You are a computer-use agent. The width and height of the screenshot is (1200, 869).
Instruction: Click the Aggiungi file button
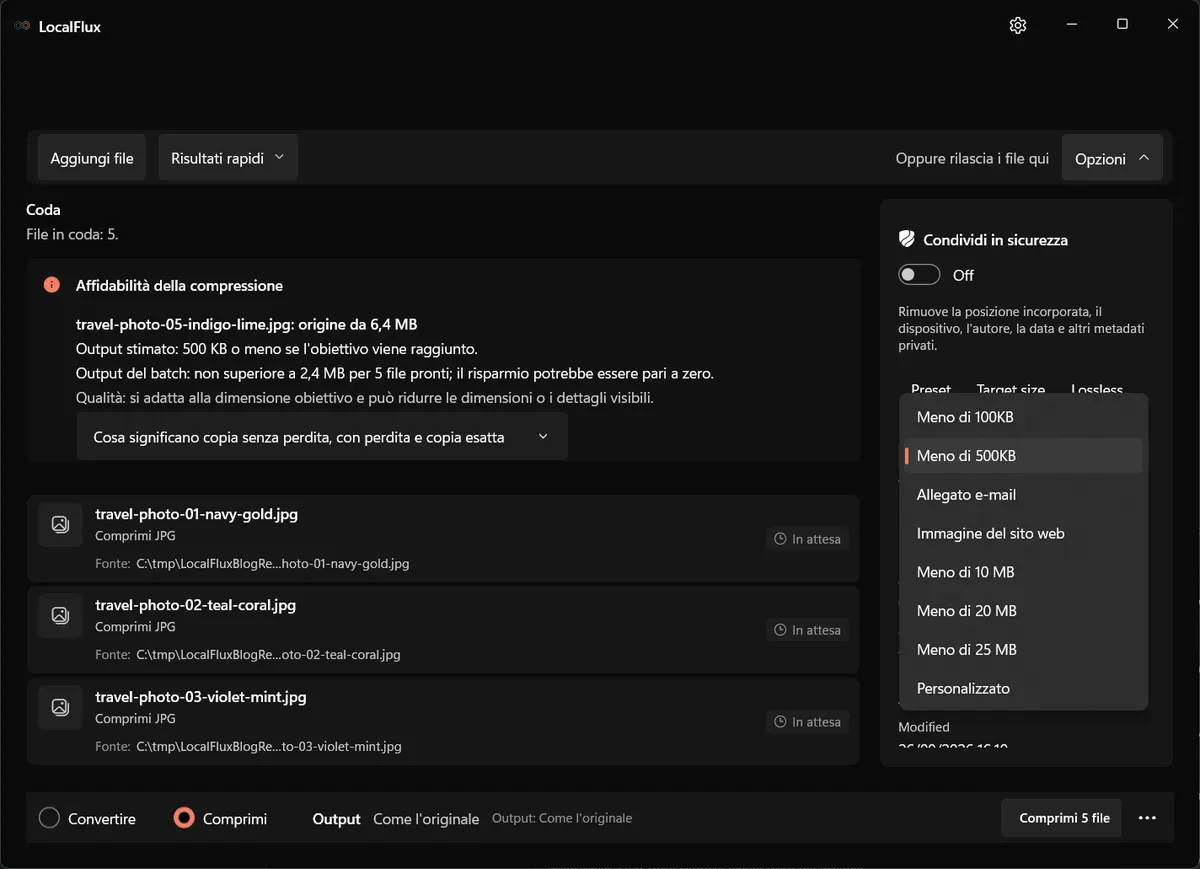point(92,158)
